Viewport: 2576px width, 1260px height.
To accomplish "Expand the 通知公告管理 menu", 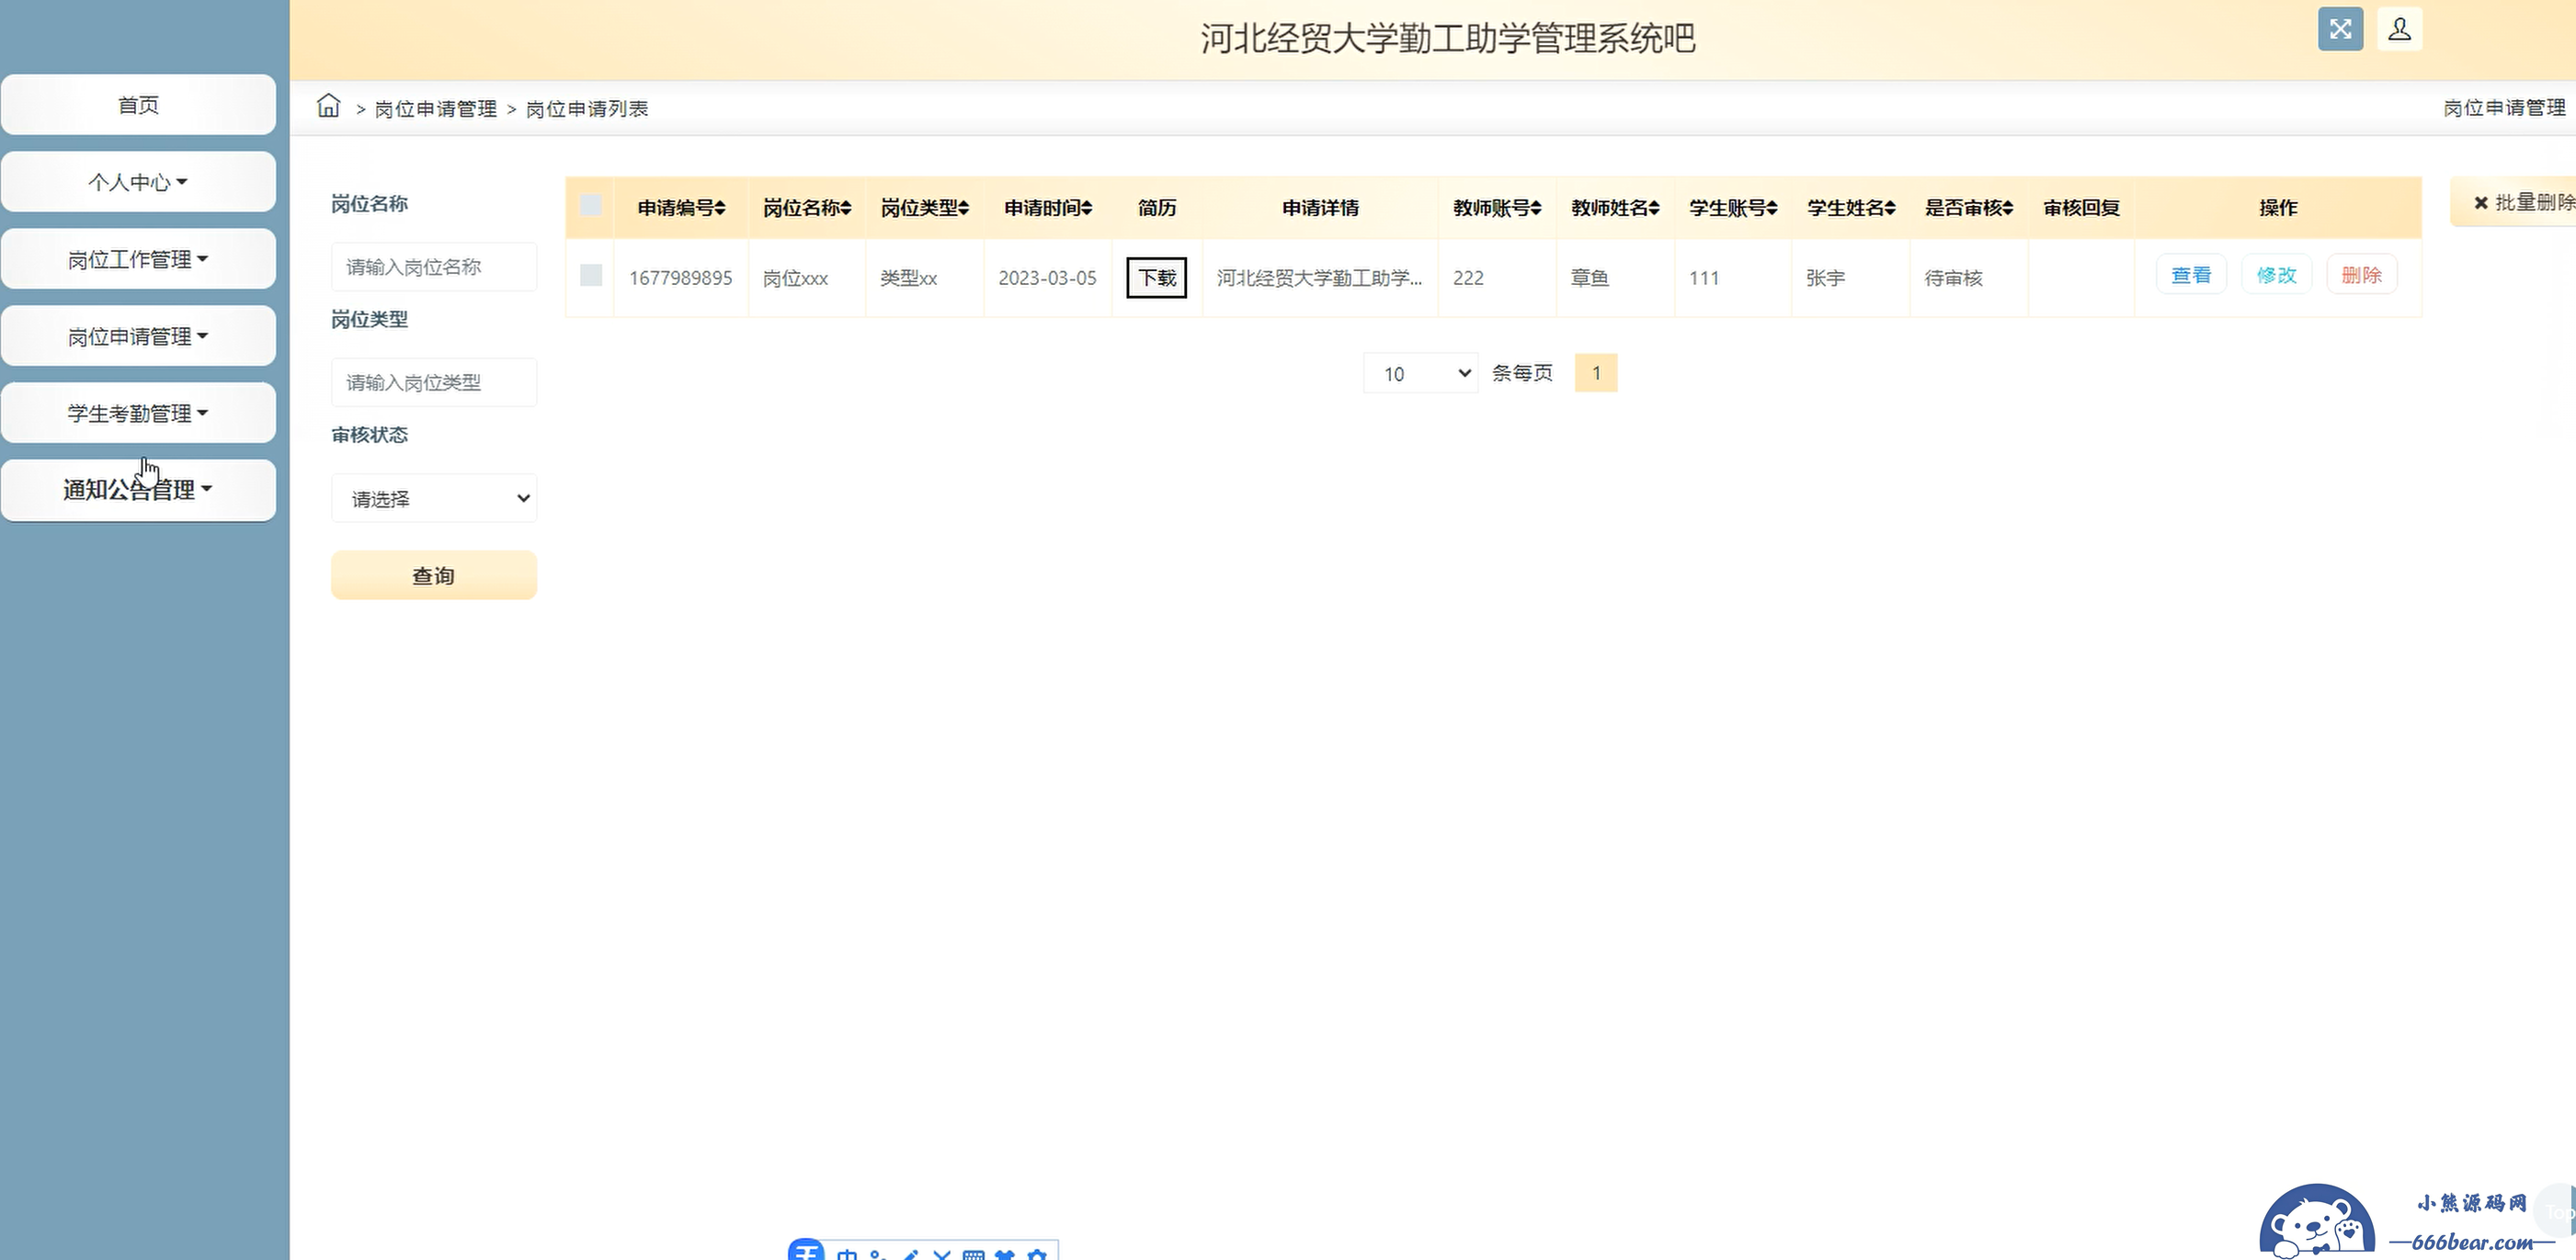I will (138, 490).
